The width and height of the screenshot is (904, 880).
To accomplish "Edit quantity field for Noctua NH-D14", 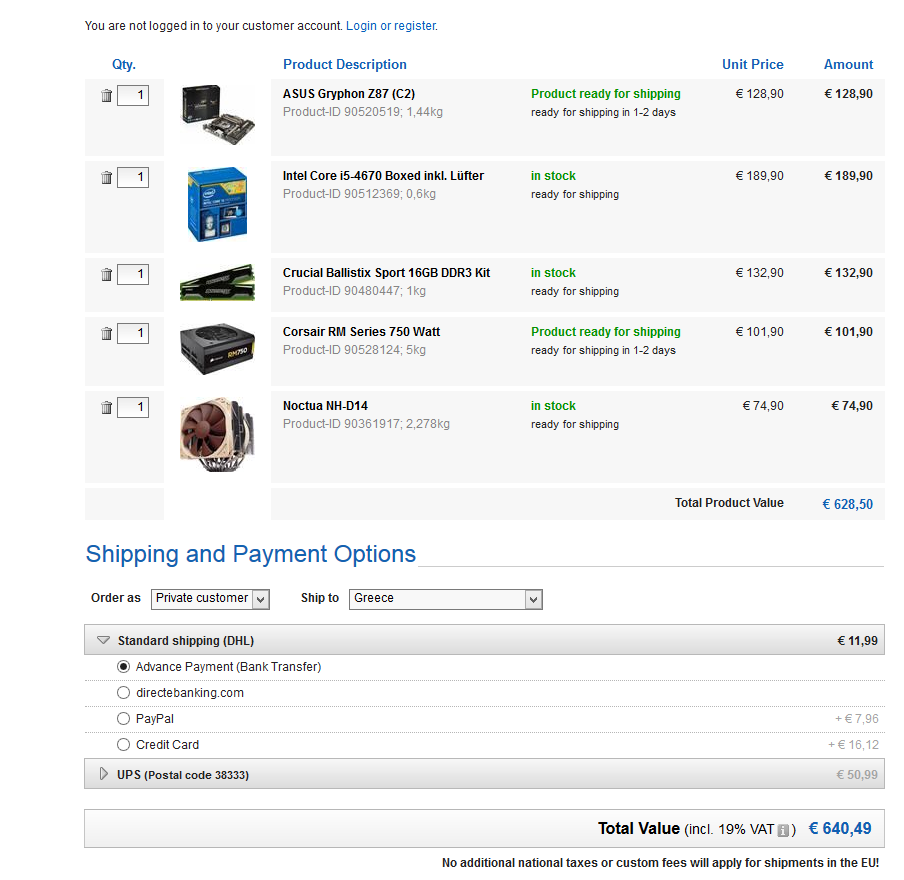I will click(133, 408).
